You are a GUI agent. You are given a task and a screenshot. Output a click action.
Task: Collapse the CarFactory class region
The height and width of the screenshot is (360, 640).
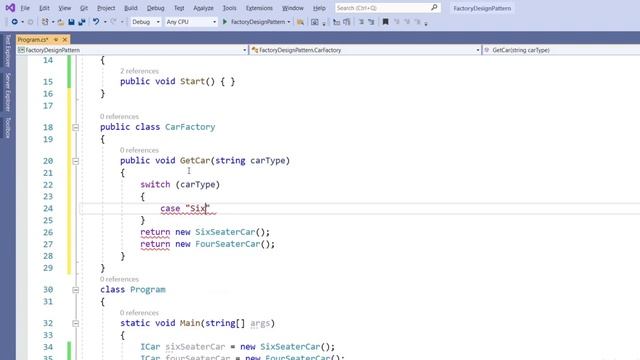point(76,128)
